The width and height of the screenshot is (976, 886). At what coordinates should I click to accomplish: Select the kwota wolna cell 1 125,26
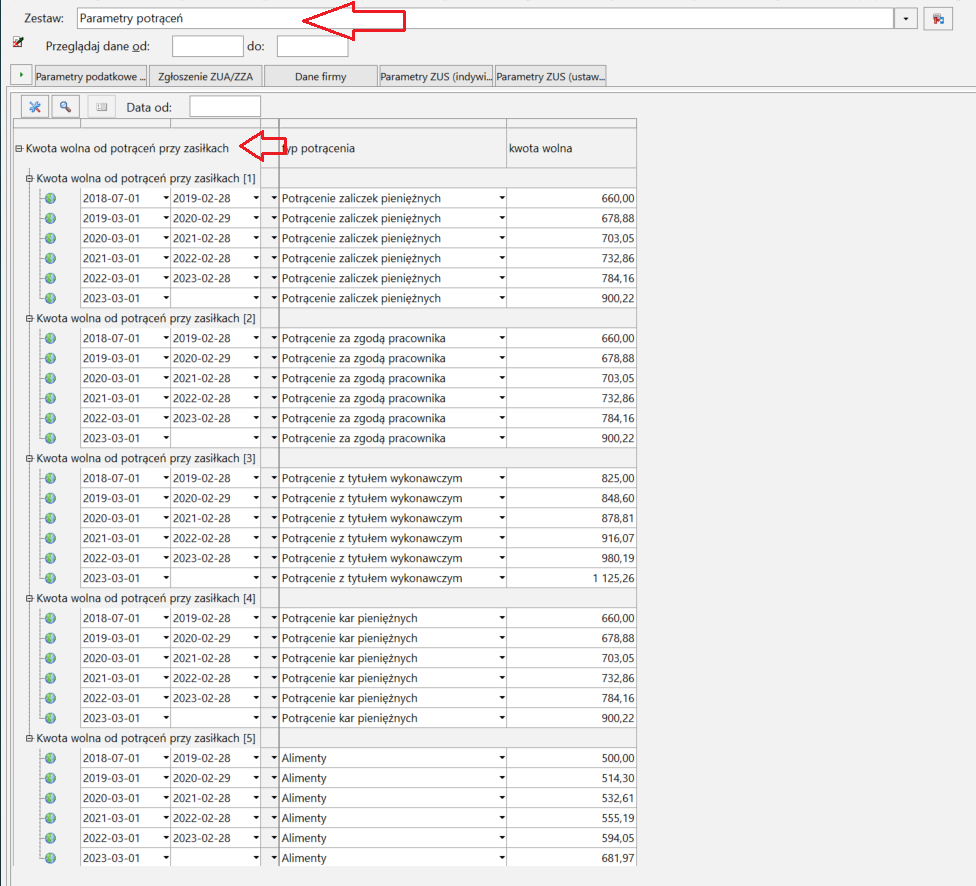point(571,578)
